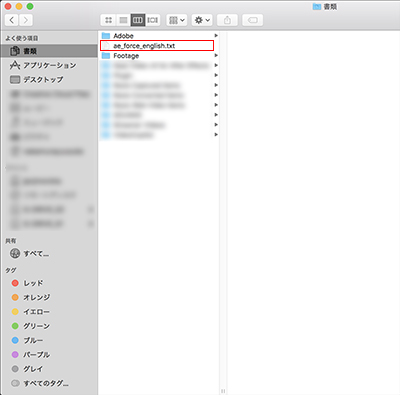Select the グレイ tag label

pos(33,369)
